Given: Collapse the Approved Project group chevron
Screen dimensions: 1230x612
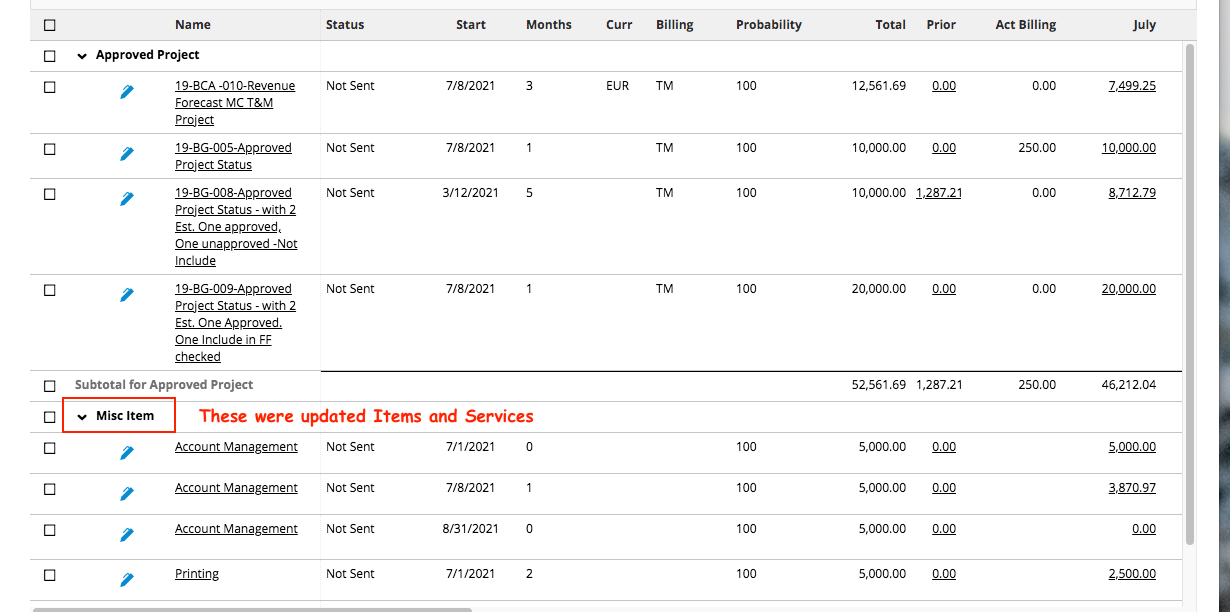Looking at the screenshot, I should click(82, 56).
